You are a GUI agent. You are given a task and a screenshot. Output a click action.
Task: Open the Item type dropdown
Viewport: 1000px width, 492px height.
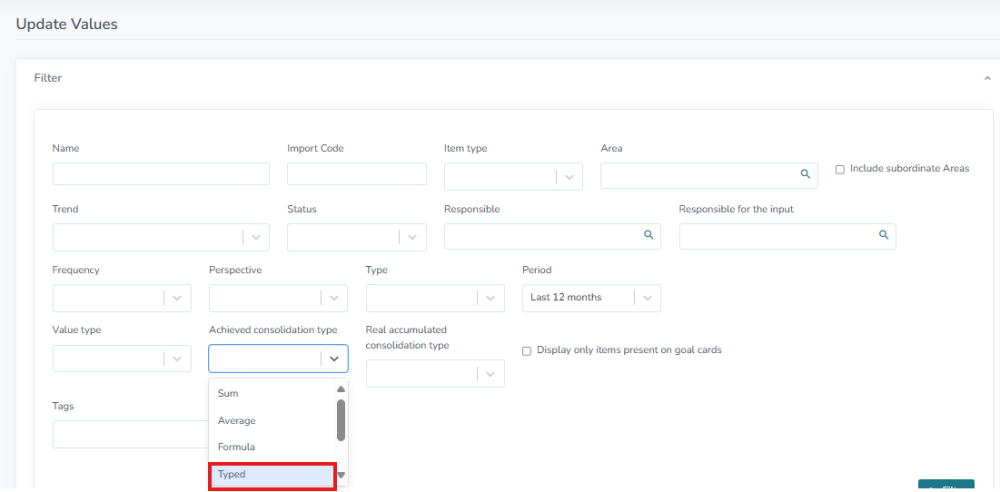point(568,176)
